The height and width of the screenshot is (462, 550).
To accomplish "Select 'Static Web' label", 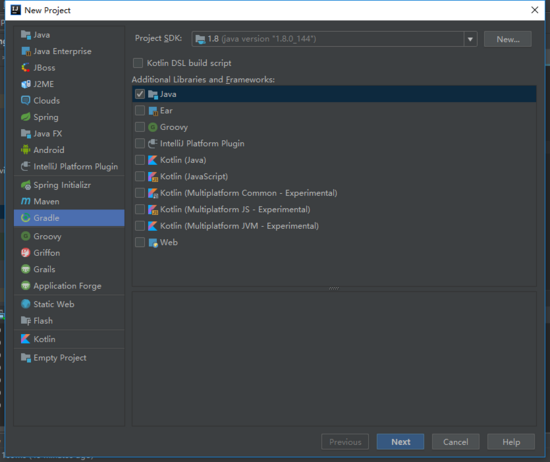I will tap(54, 304).
